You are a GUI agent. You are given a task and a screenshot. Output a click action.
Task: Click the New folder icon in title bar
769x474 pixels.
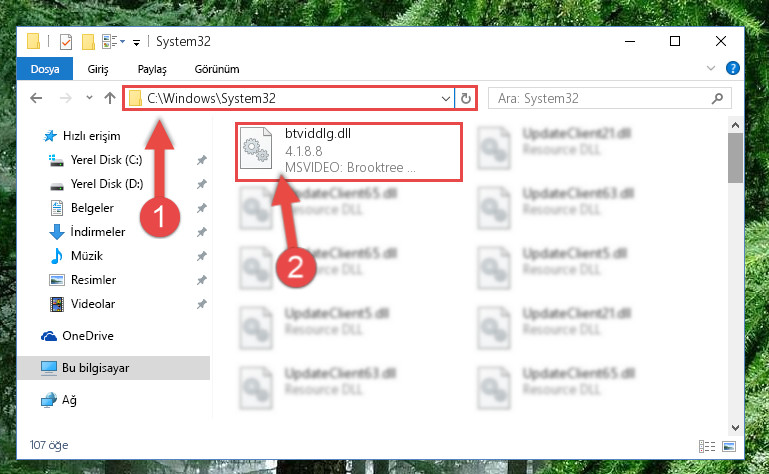pos(88,42)
